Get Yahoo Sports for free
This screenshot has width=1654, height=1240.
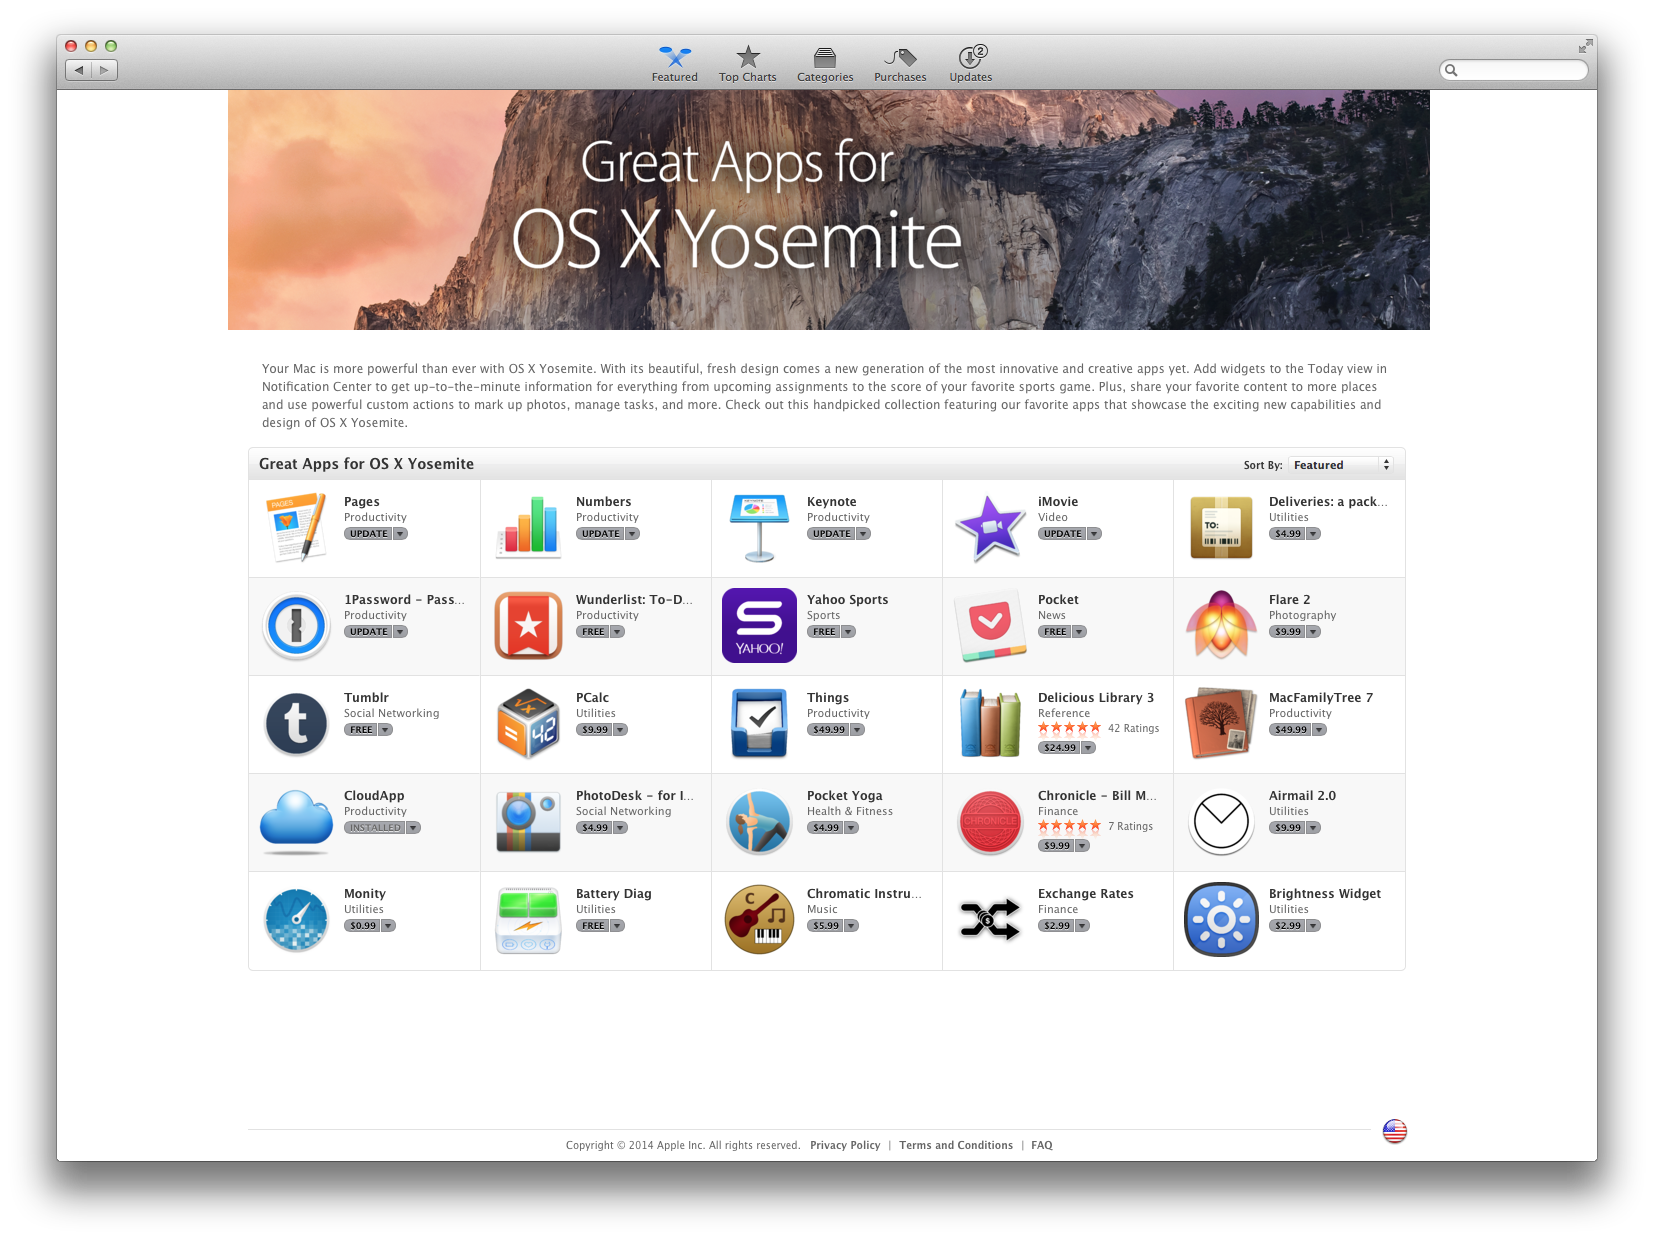[x=824, y=632]
